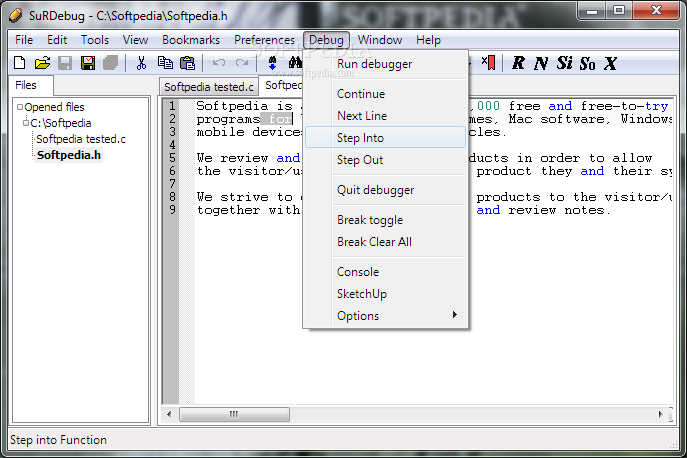Close the open Debug menu
This screenshot has width=687, height=458.
click(326, 40)
